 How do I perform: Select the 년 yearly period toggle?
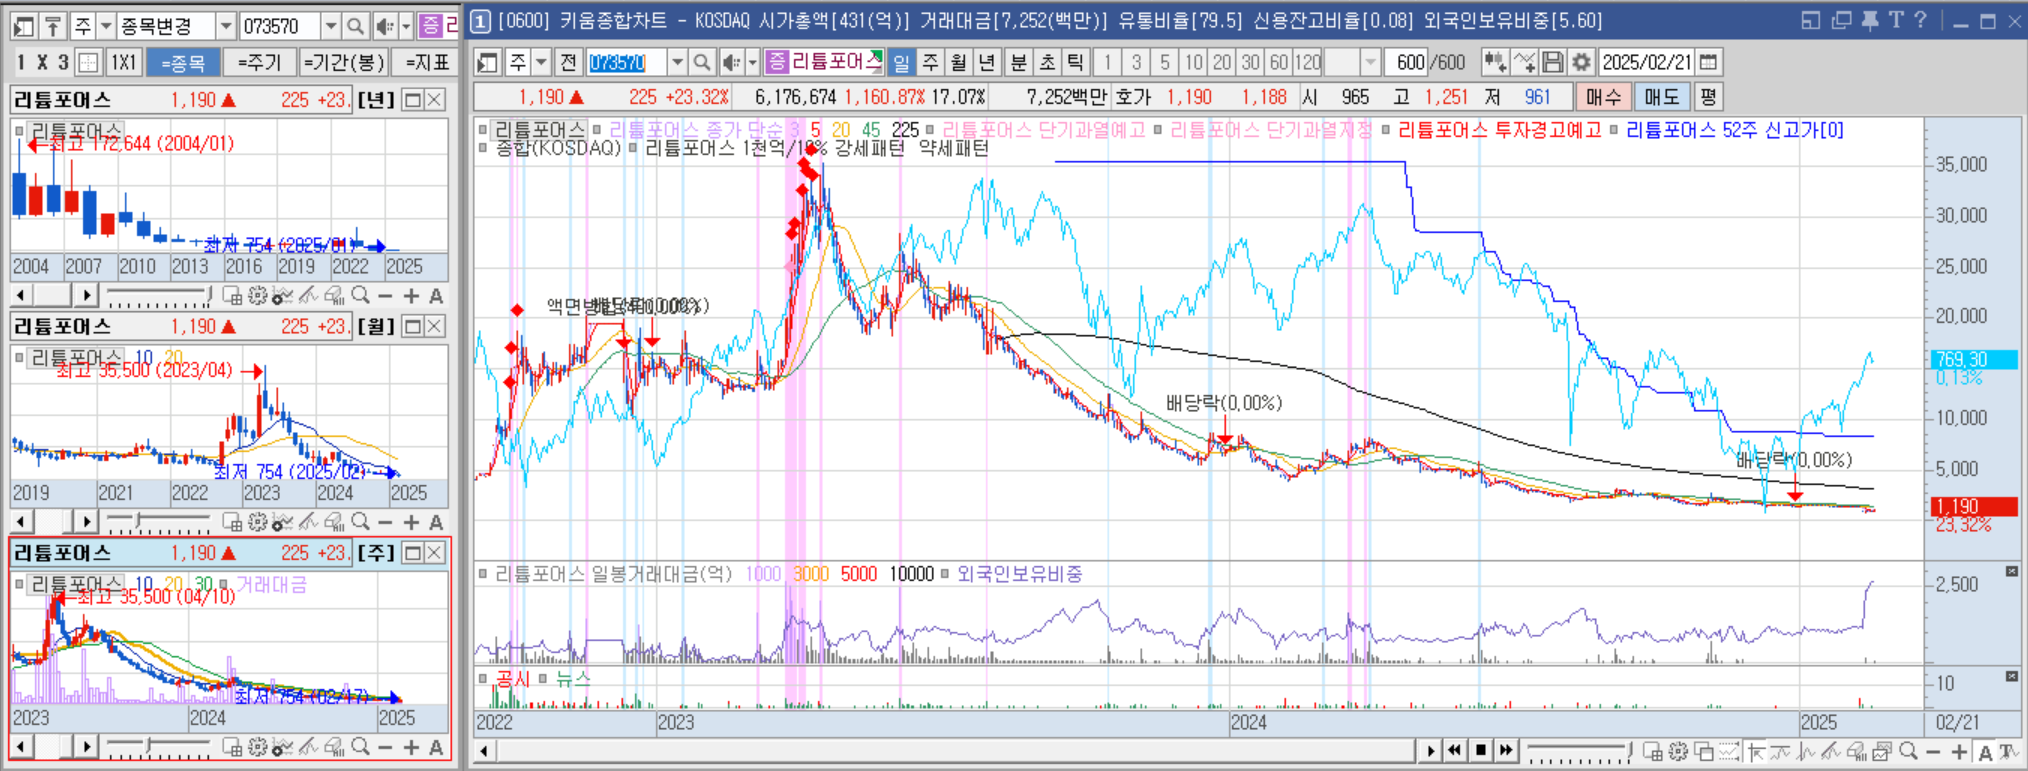(x=986, y=62)
